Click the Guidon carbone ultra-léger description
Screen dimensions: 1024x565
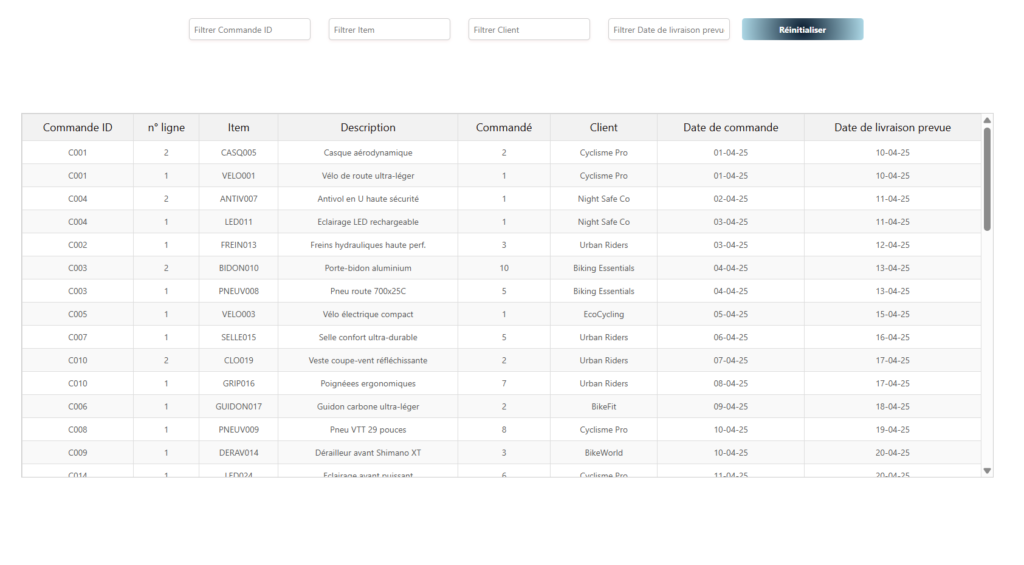(368, 407)
